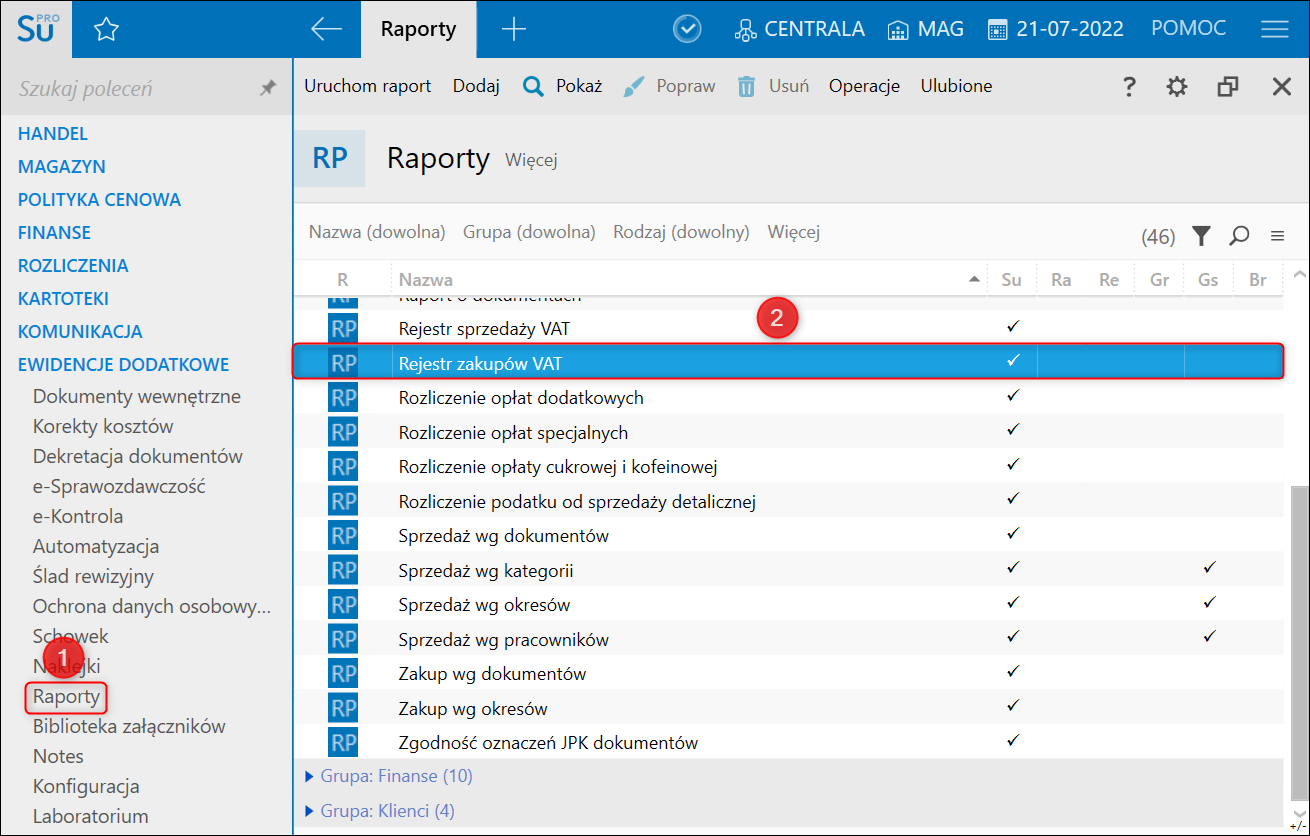This screenshot has height=836, width=1310.
Task: Open settings gear icon in toolbar
Action: (1177, 87)
